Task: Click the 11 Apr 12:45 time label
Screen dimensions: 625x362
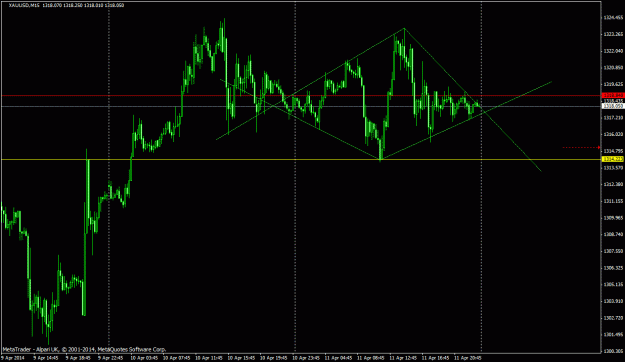Action: click(403, 358)
